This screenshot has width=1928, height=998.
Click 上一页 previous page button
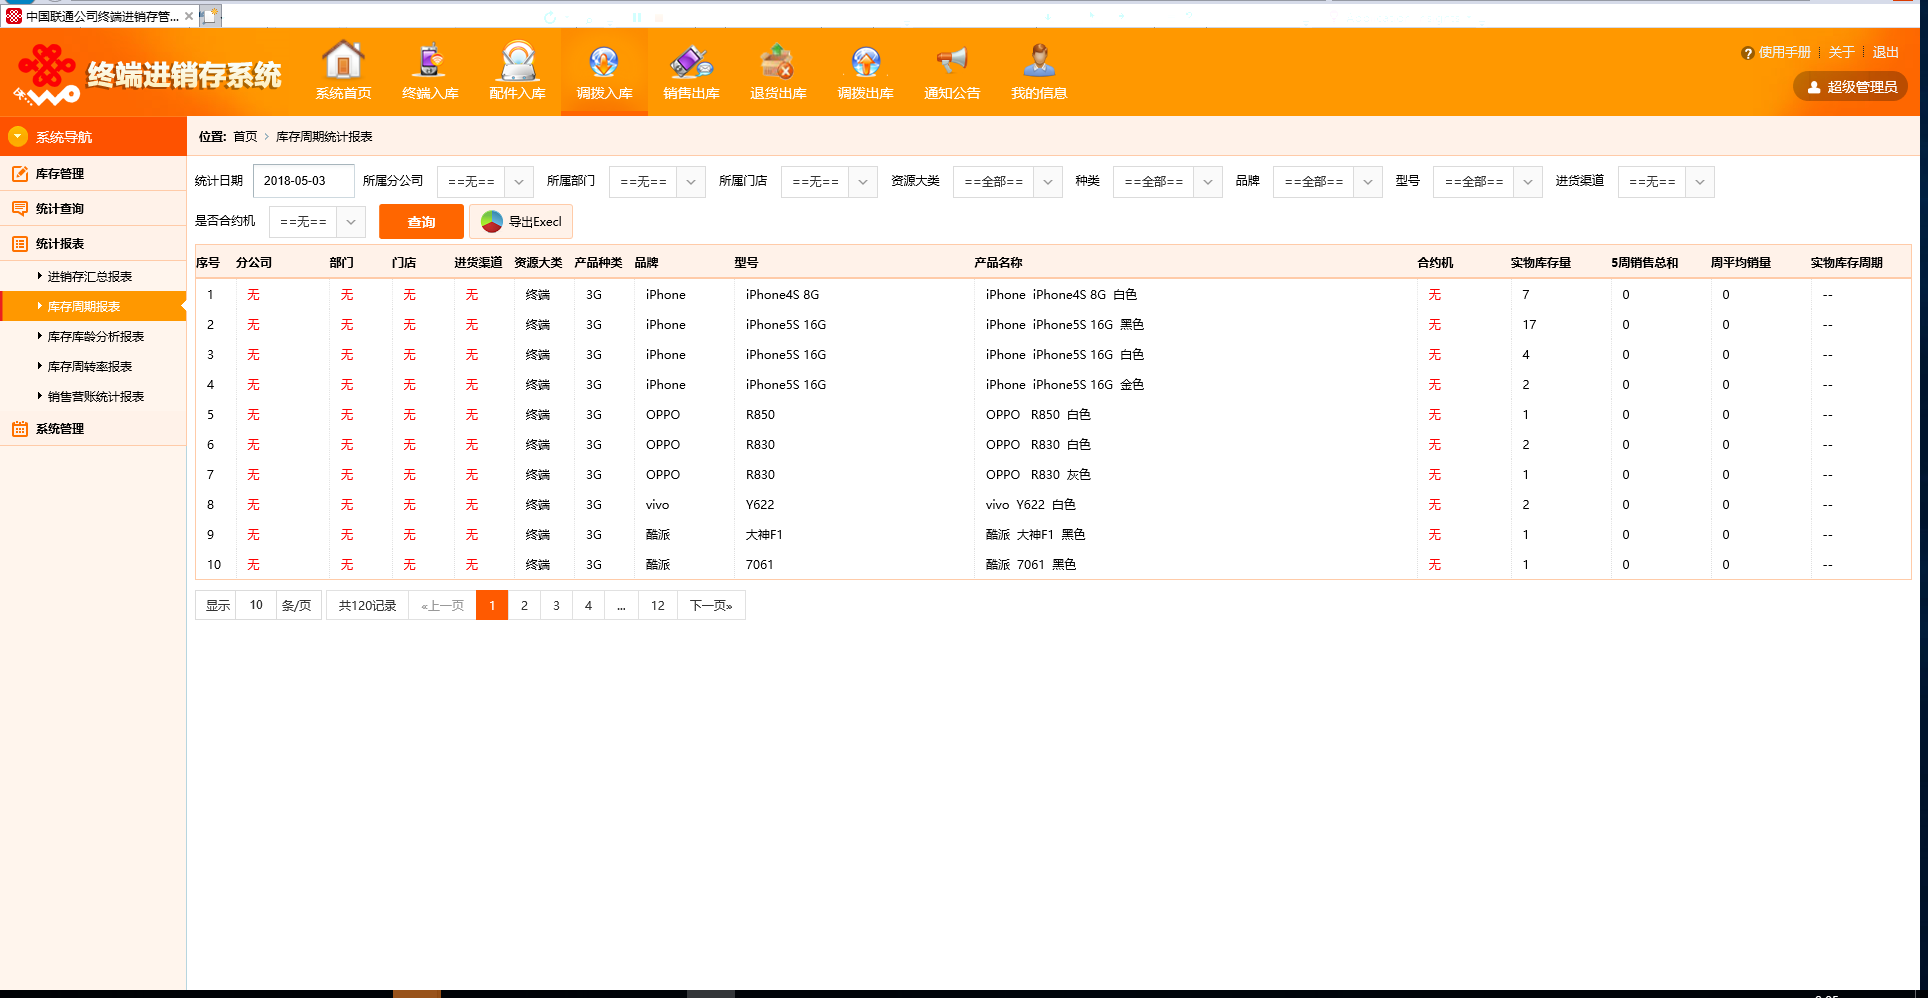click(x=442, y=605)
